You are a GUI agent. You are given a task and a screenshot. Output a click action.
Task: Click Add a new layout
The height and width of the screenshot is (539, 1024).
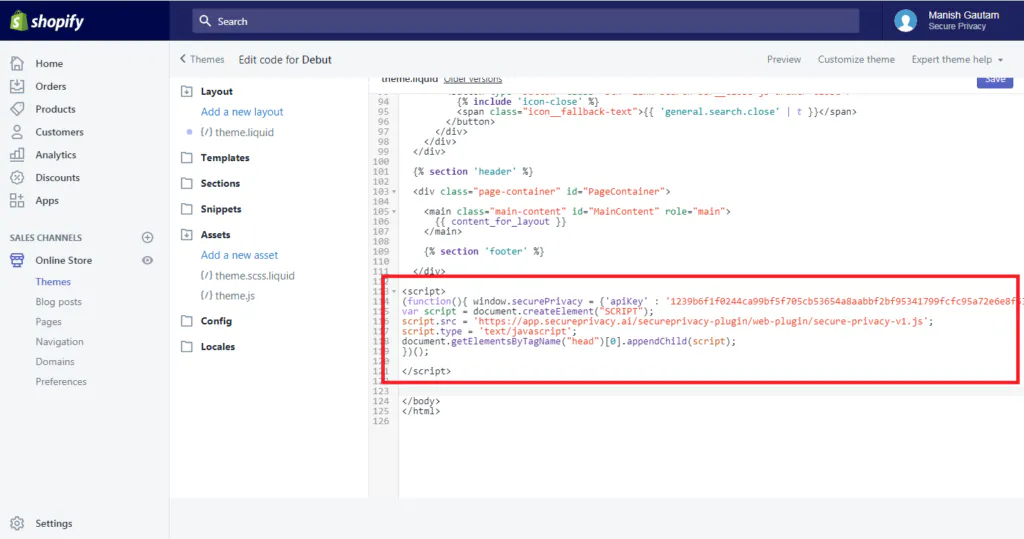pyautogui.click(x=242, y=112)
